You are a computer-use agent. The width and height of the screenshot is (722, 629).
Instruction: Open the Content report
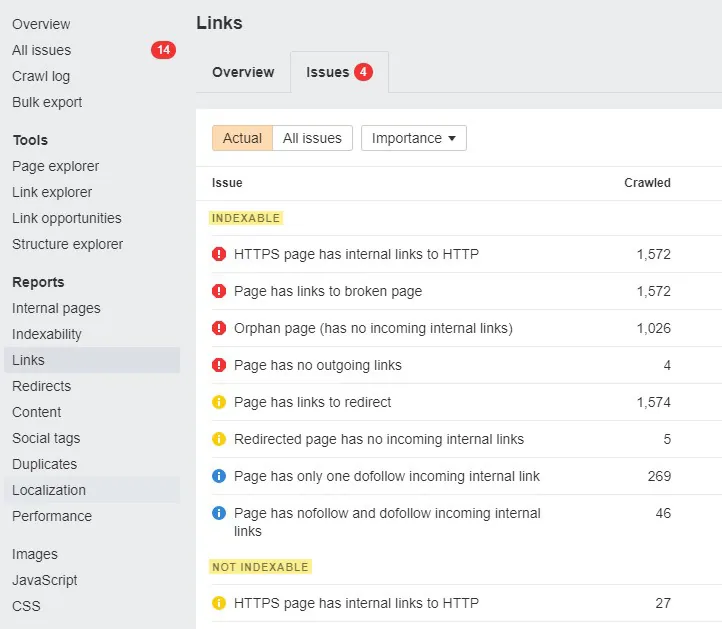point(36,412)
